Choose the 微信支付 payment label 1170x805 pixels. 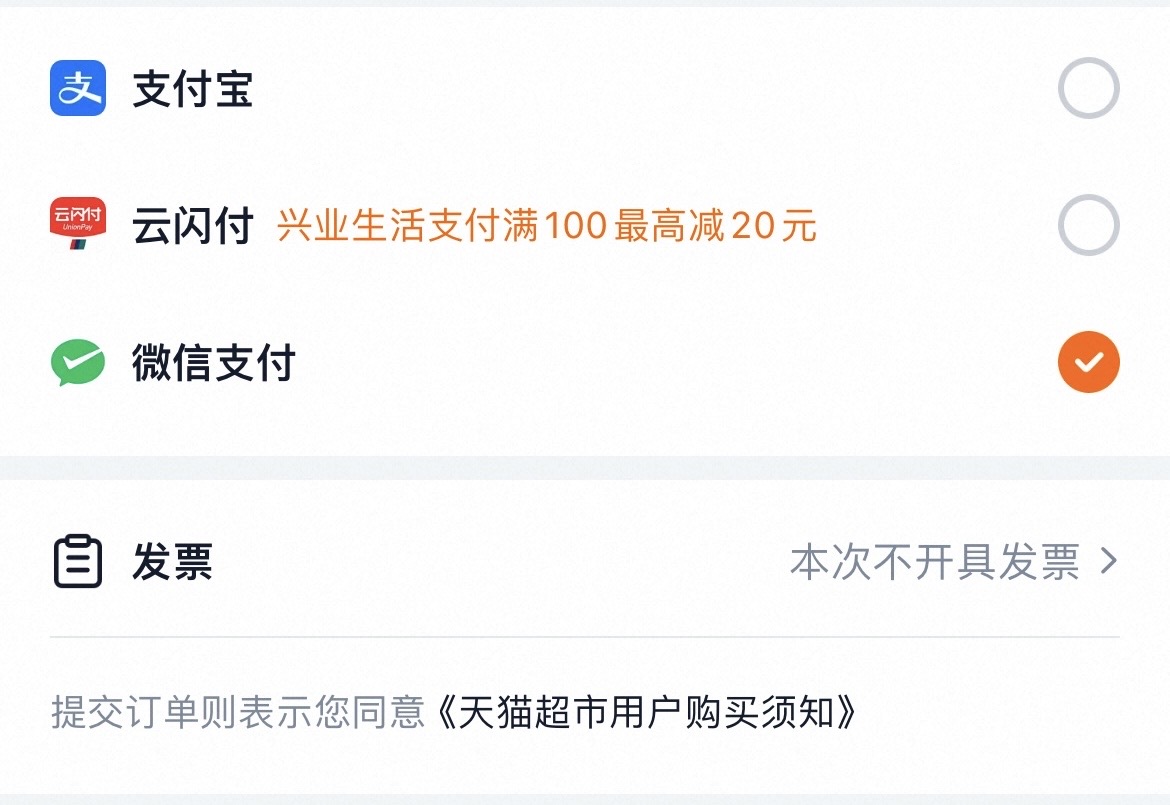pyautogui.click(x=214, y=363)
